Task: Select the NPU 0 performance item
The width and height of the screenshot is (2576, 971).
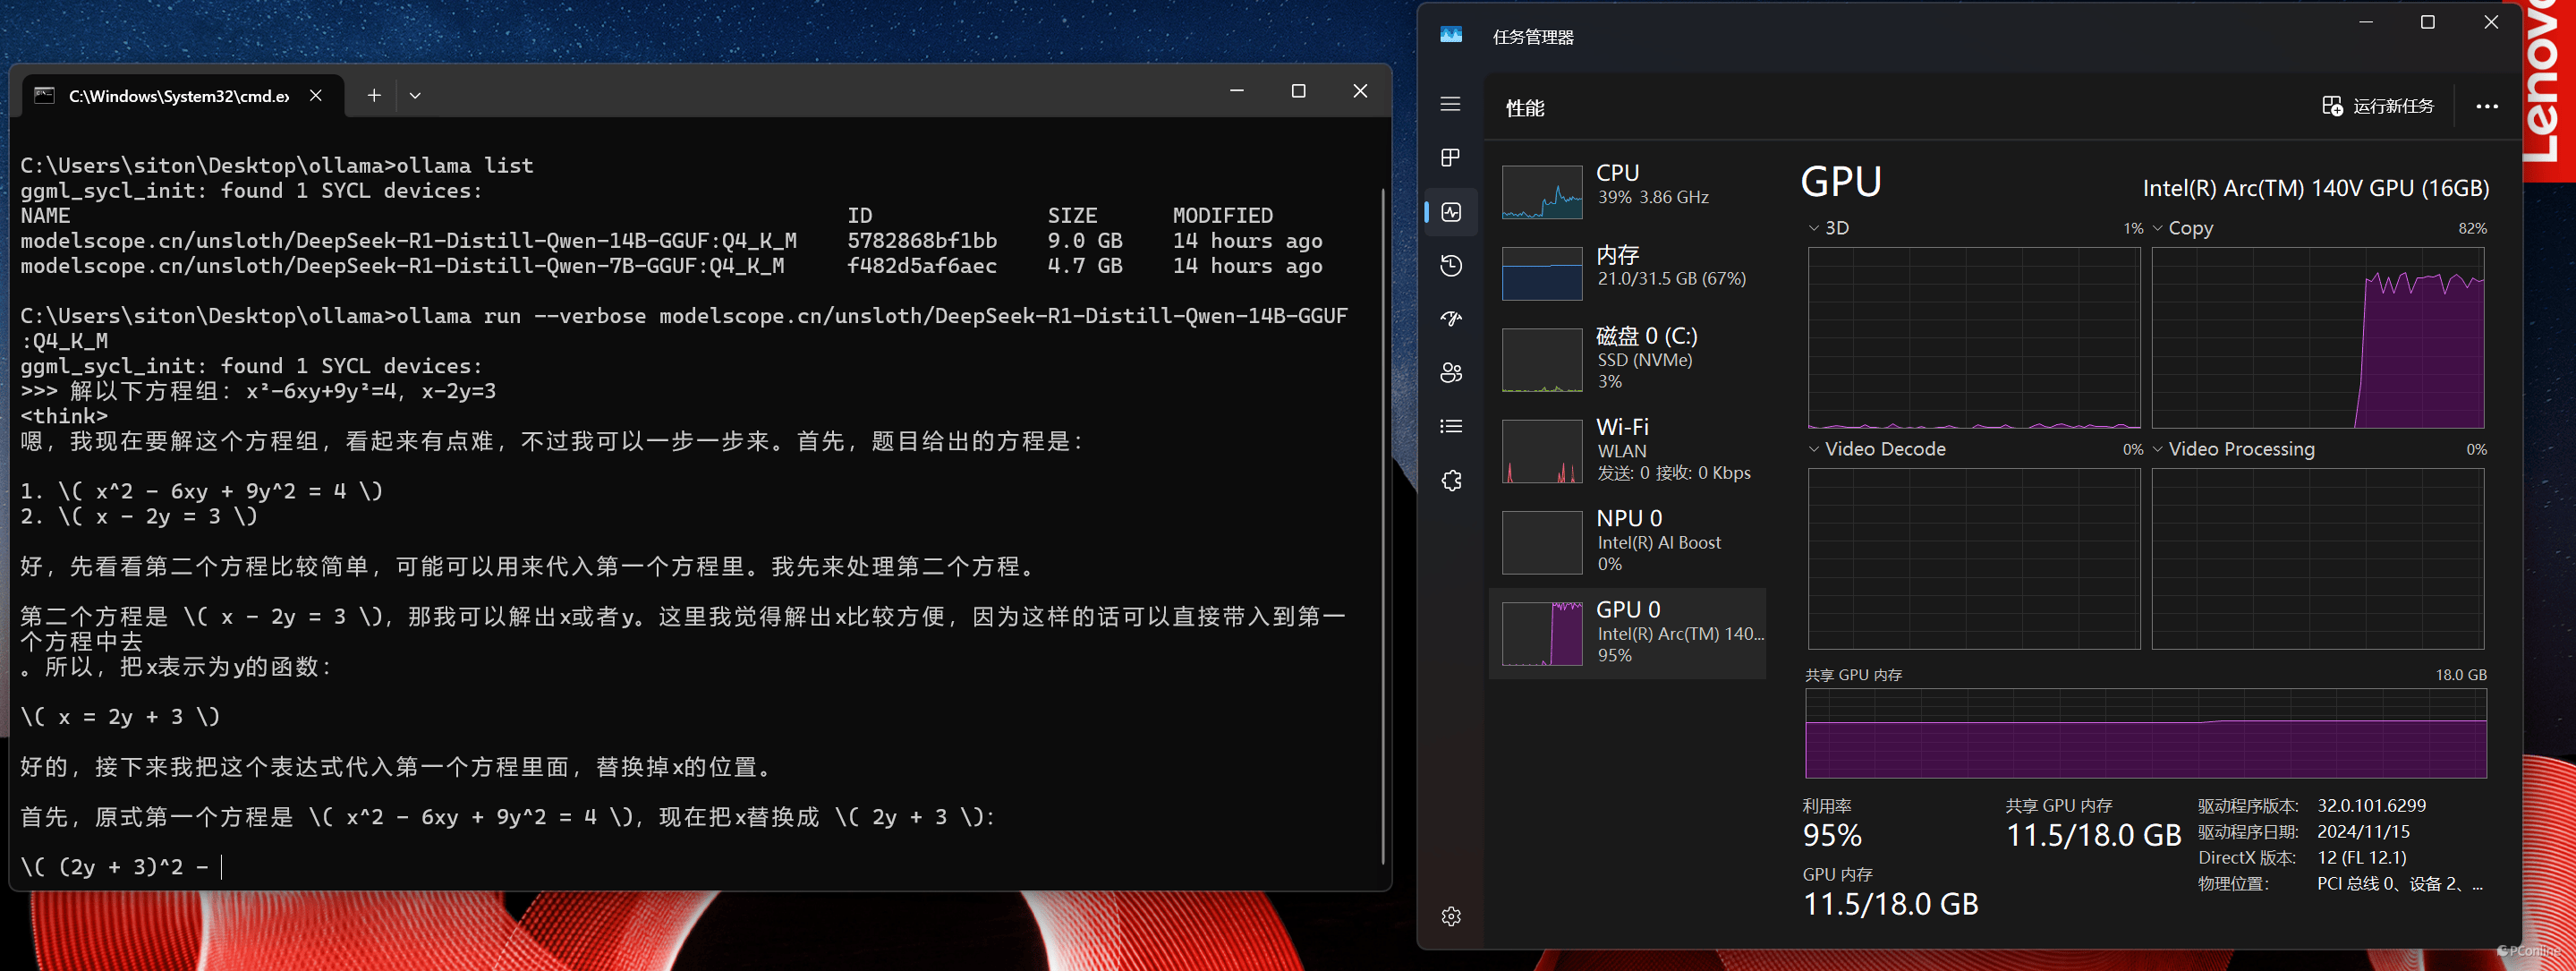Action: [x=1627, y=541]
